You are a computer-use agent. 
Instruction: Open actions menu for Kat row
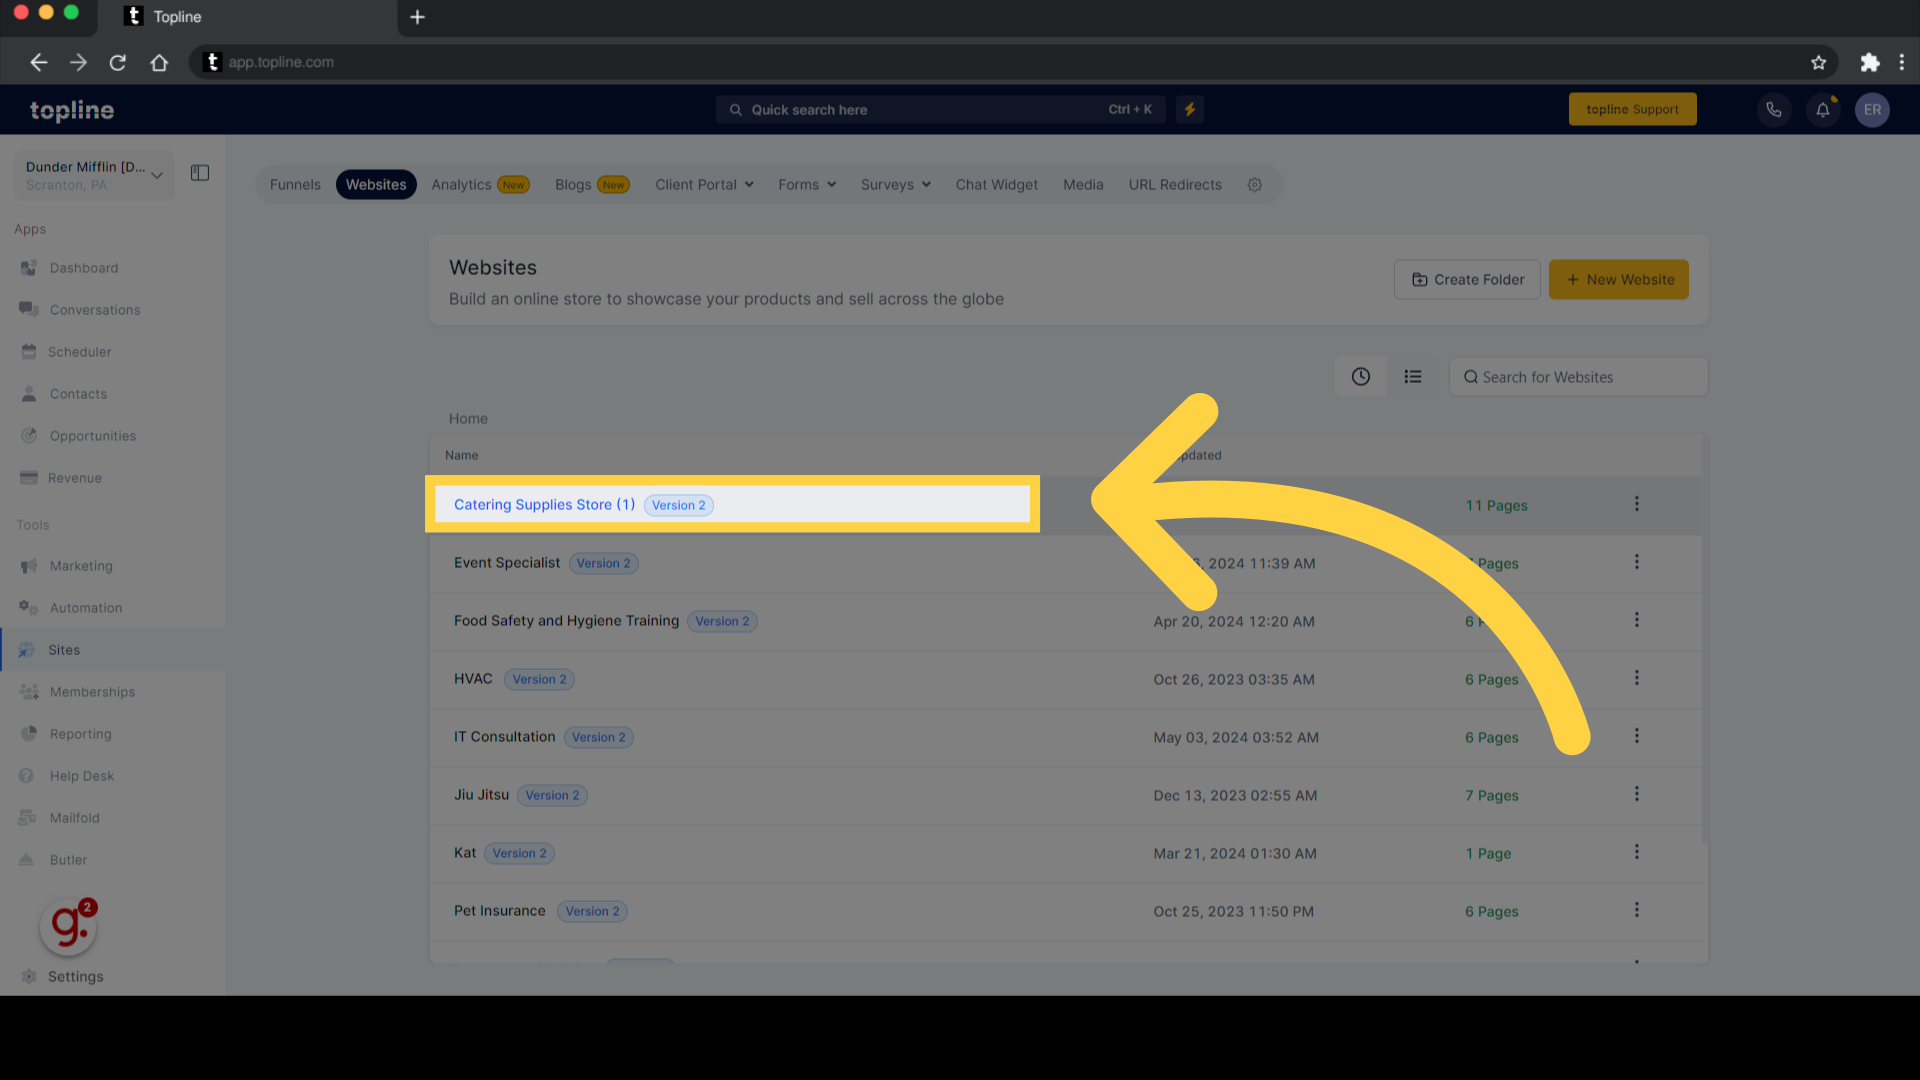pyautogui.click(x=1637, y=852)
